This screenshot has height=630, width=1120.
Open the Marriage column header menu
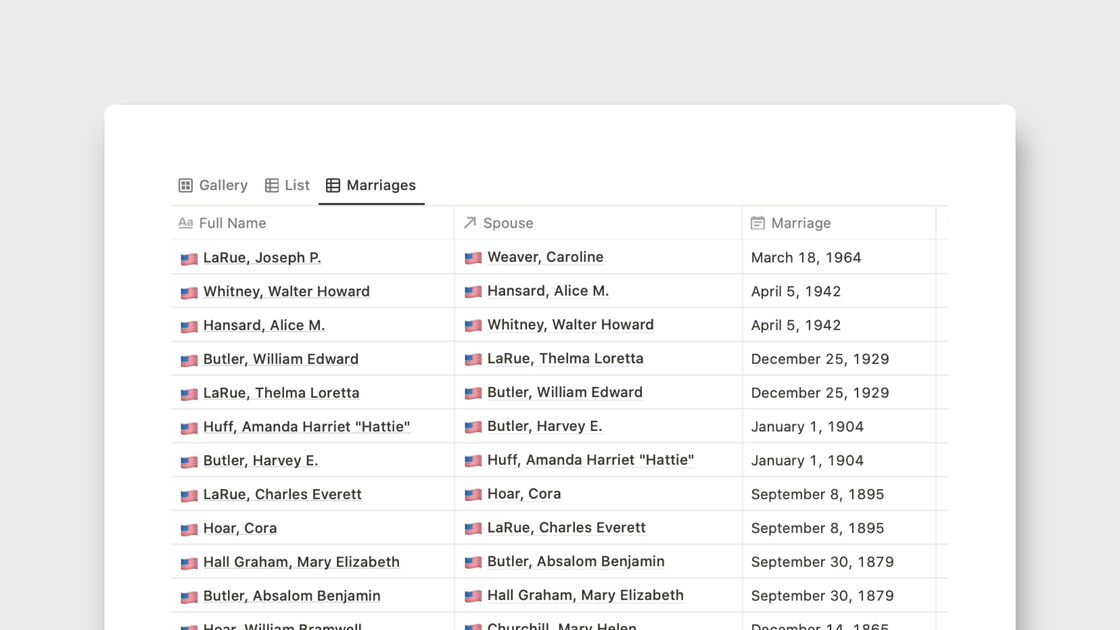click(x=801, y=223)
